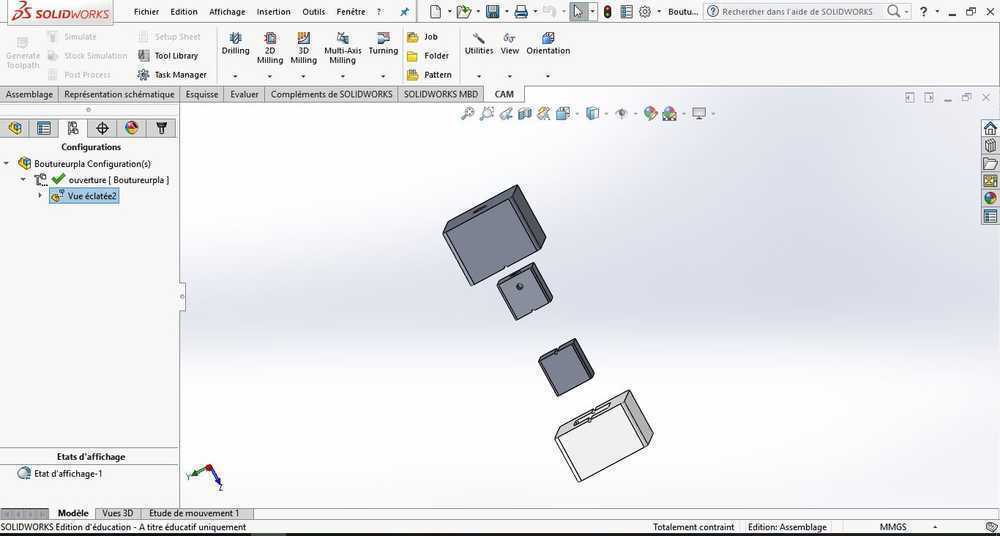This screenshot has height=536, width=1000.
Task: Open the Drilling dropdown arrow
Action: pyautogui.click(x=235, y=76)
